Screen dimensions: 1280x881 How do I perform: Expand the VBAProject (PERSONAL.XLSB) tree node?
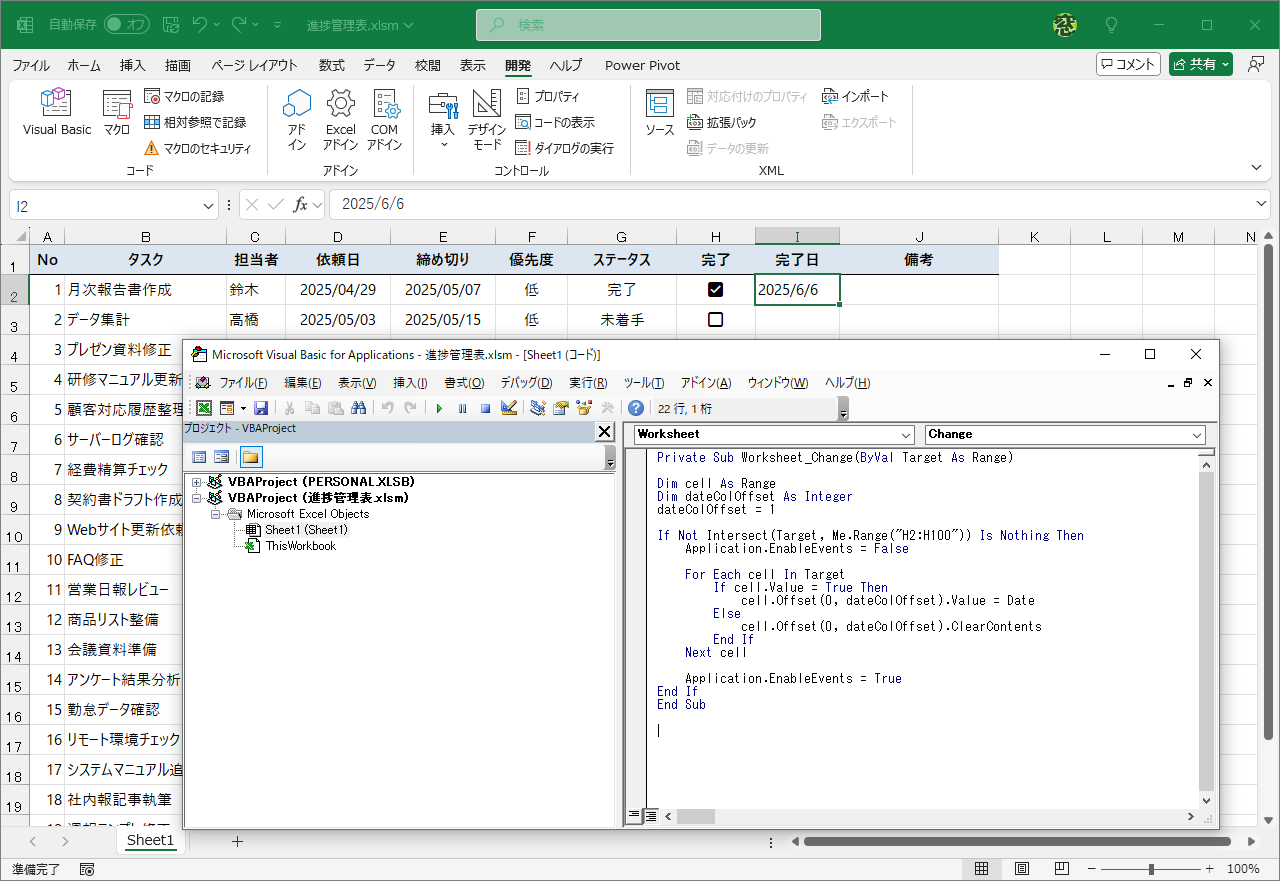click(197, 482)
